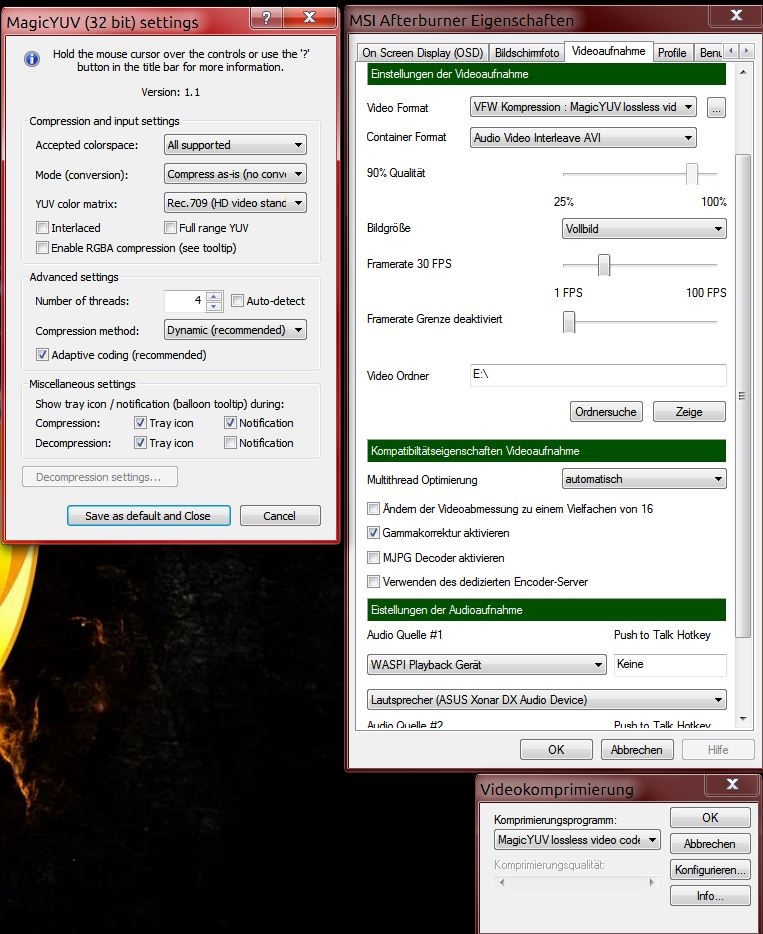Switch to Profile tab
This screenshot has height=934, width=763.
coord(672,52)
